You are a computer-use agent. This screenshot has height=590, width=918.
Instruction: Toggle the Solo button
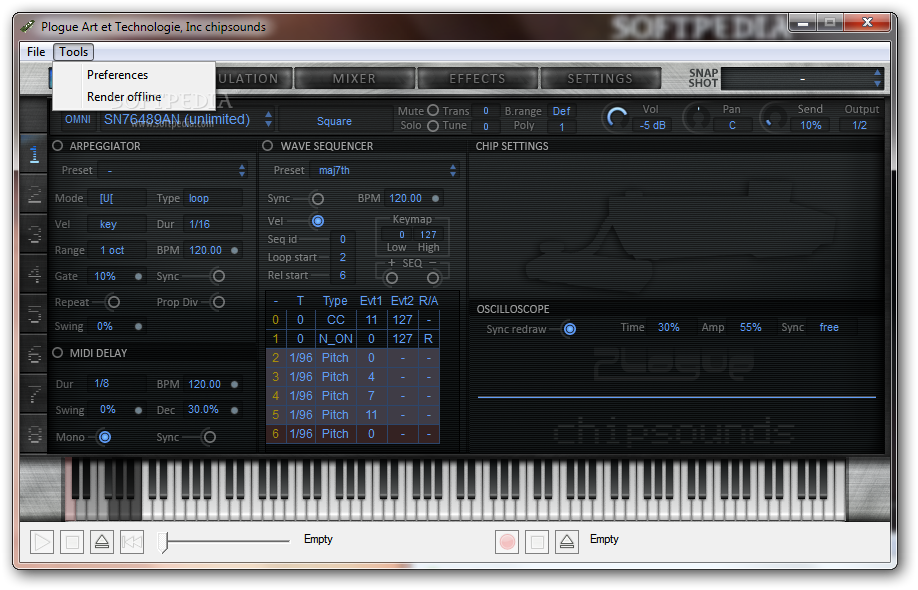tap(433, 125)
